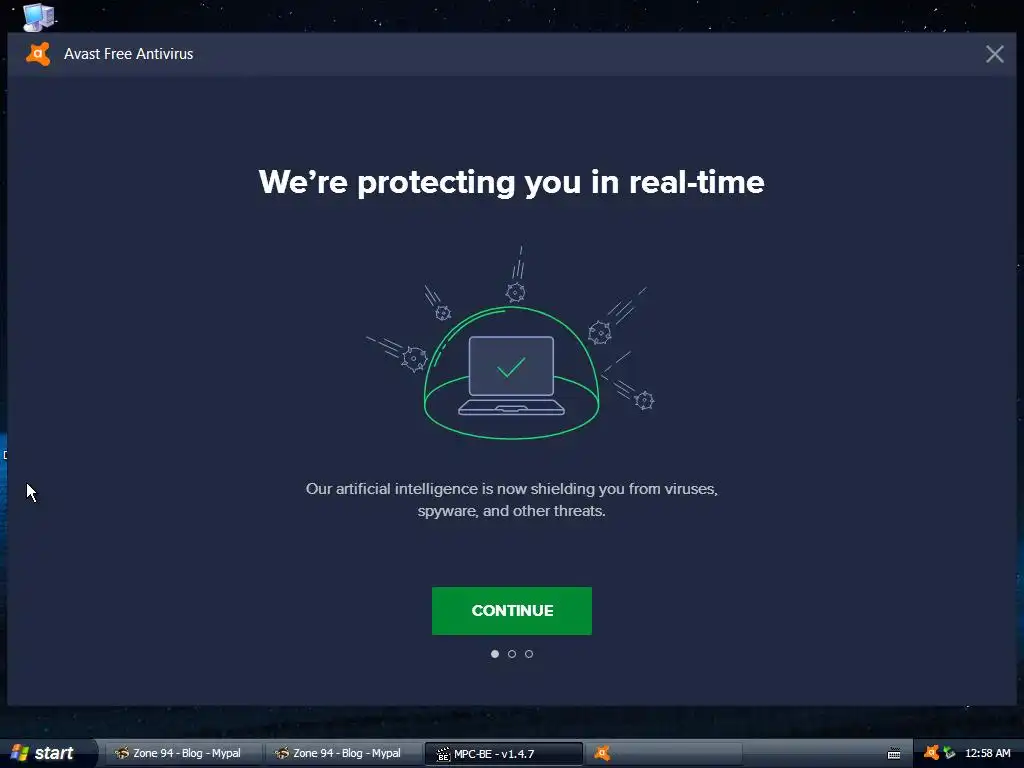This screenshot has height=768, width=1024.
Task: Select the first pagination dot
Action: pyautogui.click(x=494, y=654)
